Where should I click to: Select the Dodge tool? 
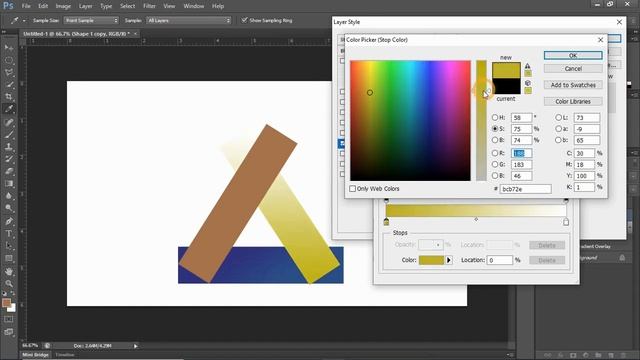pos(9,208)
